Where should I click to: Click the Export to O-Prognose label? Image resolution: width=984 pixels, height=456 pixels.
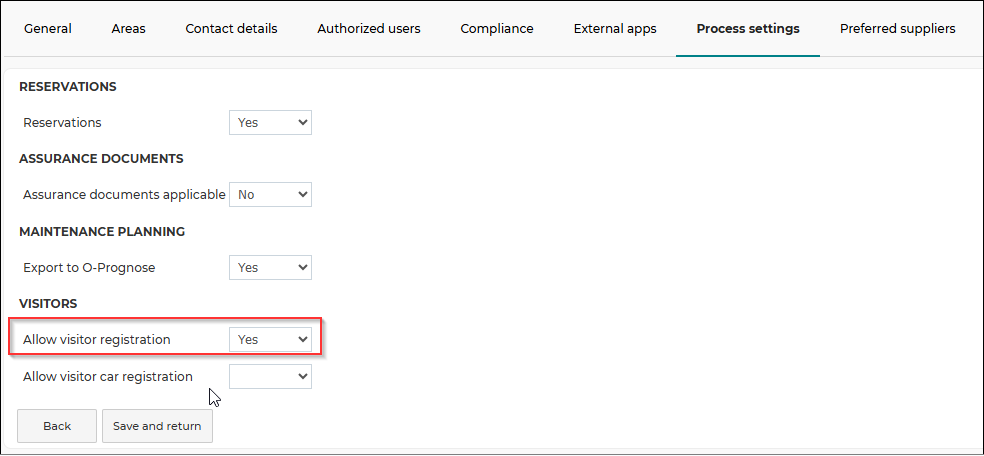89,267
